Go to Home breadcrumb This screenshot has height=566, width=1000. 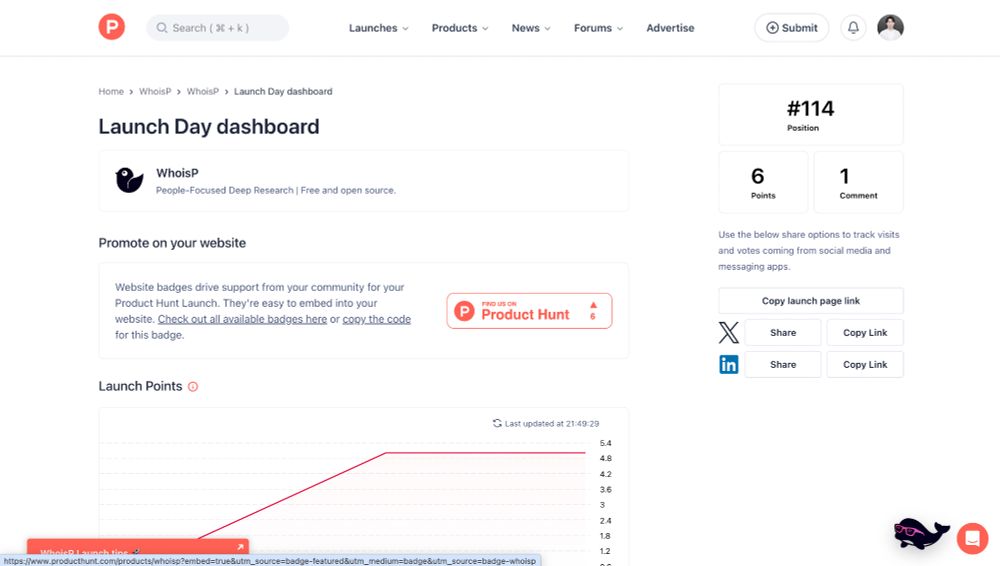[111, 91]
